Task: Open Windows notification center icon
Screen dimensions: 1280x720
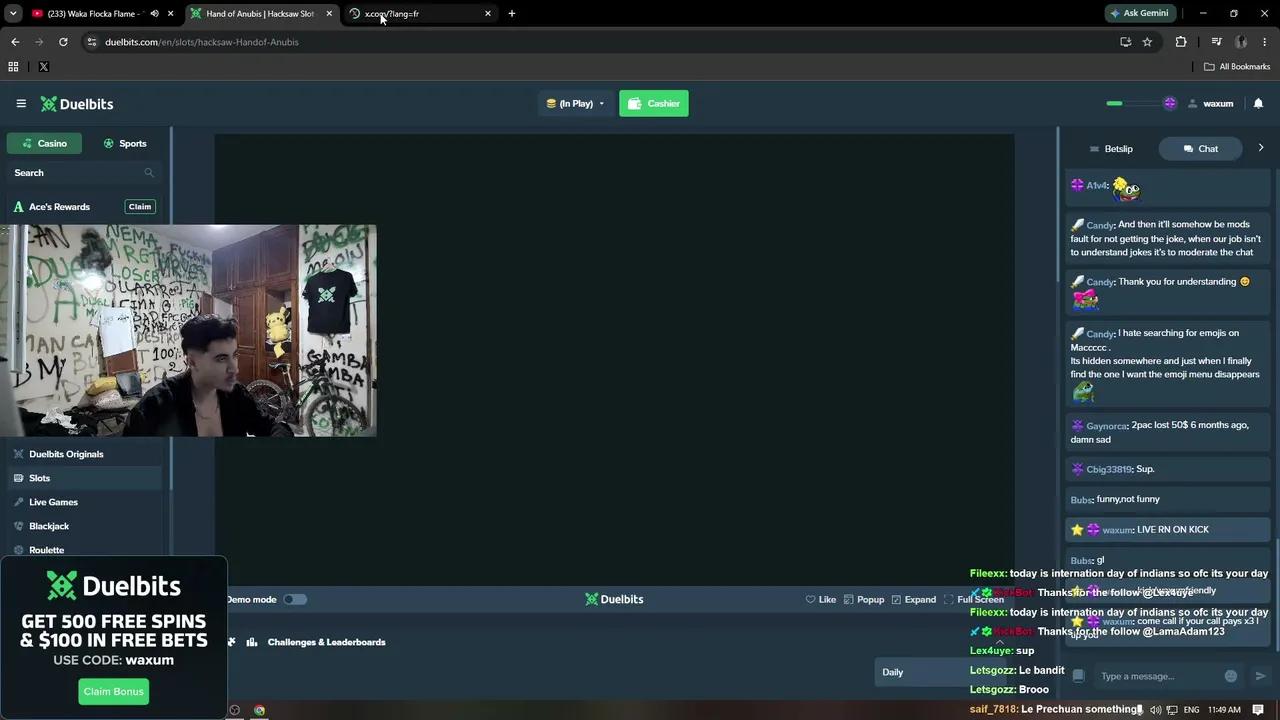Action: pos(1258,710)
